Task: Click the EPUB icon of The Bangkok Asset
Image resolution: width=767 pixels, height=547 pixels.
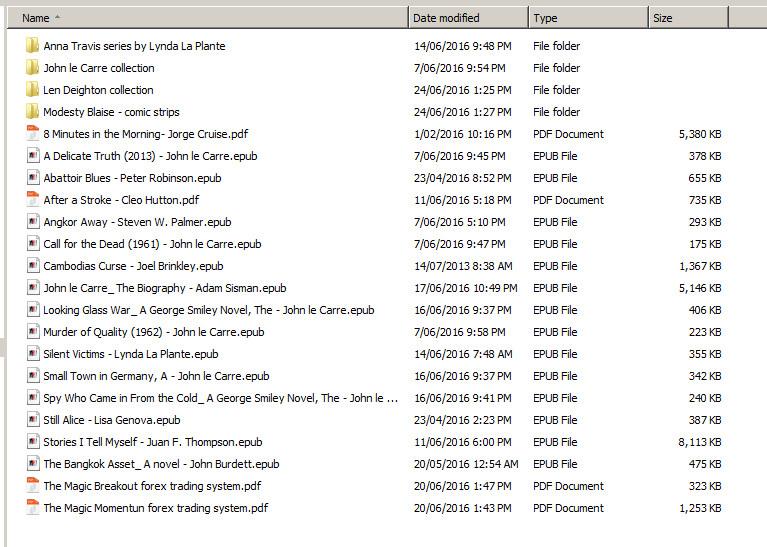Action: point(32,464)
